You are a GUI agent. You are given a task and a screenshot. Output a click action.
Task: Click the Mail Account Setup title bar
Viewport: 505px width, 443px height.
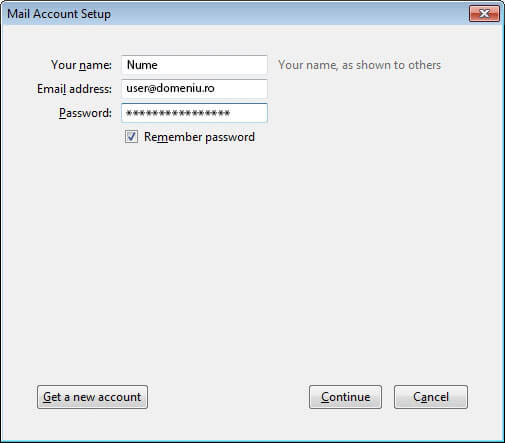(x=233, y=14)
